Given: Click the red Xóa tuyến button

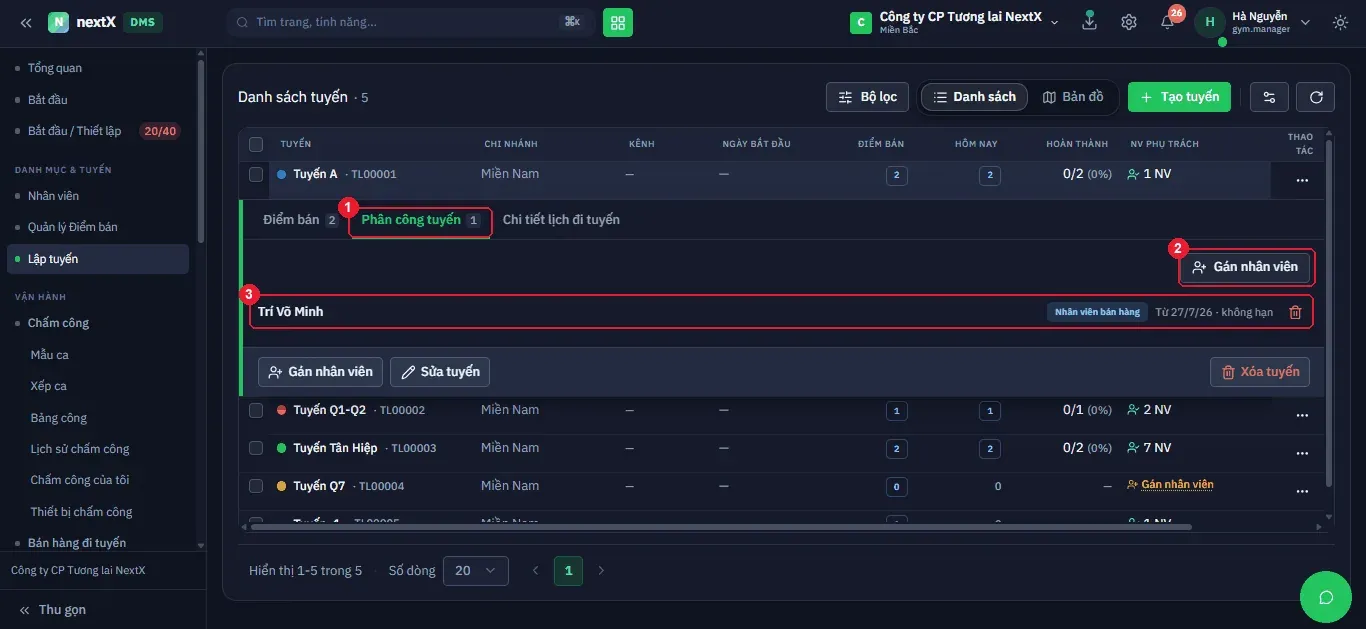Looking at the screenshot, I should pyautogui.click(x=1260, y=372).
